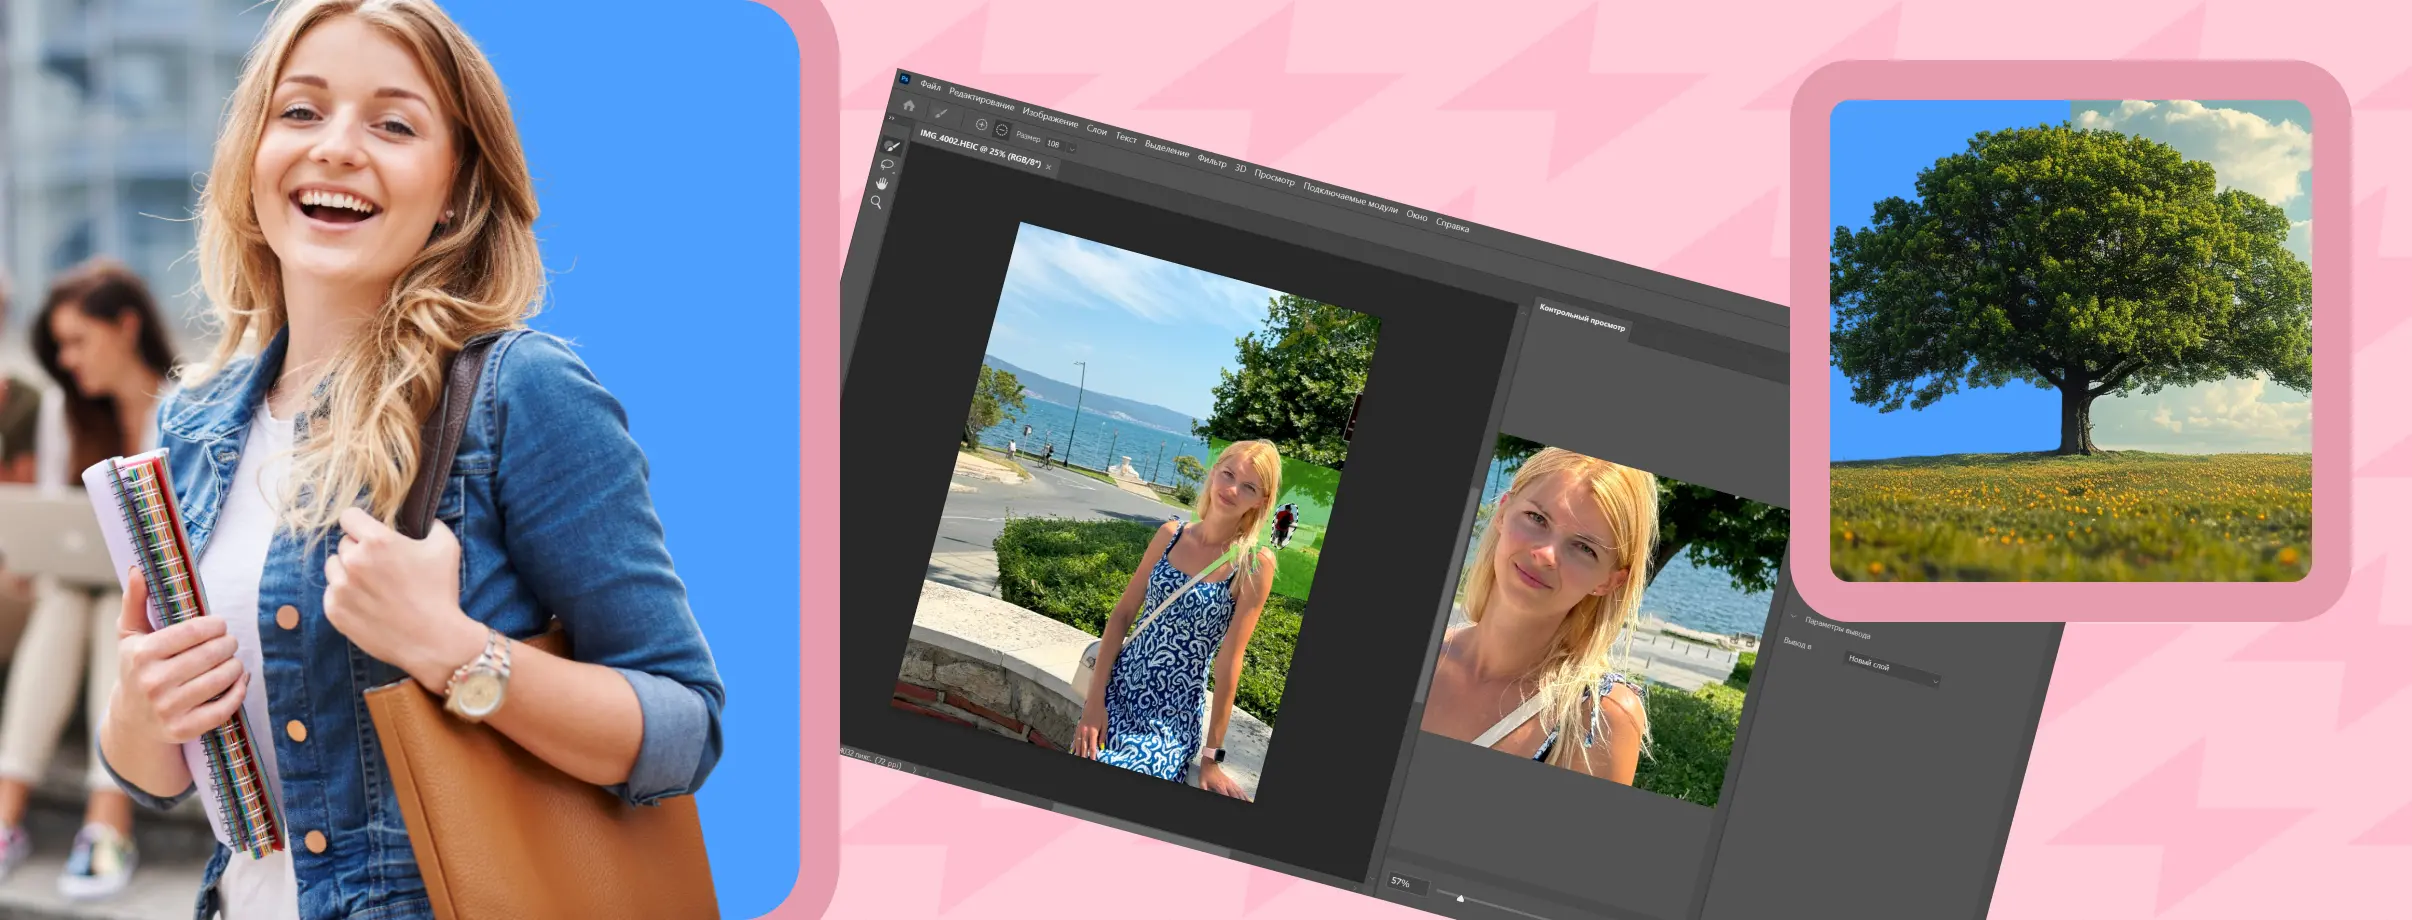Open the Новый слой output dropdown
Screen dimensions: 2412x920
(x=1892, y=671)
